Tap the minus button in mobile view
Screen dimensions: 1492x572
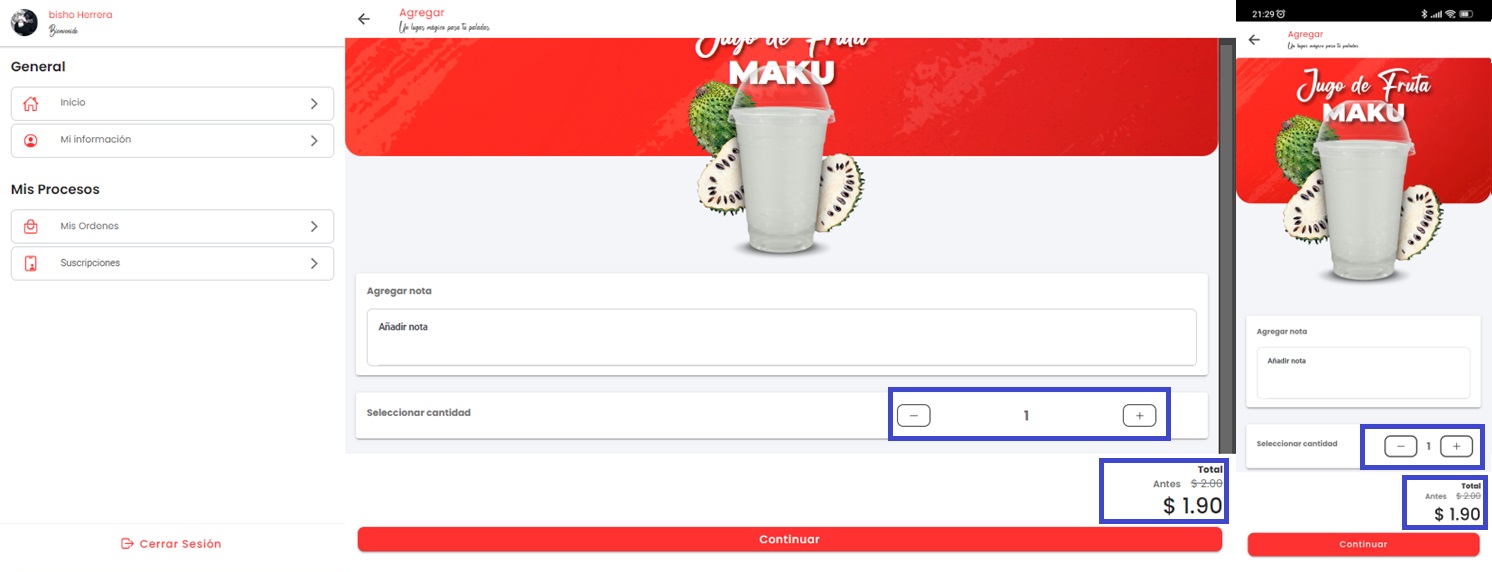[x=1401, y=446]
